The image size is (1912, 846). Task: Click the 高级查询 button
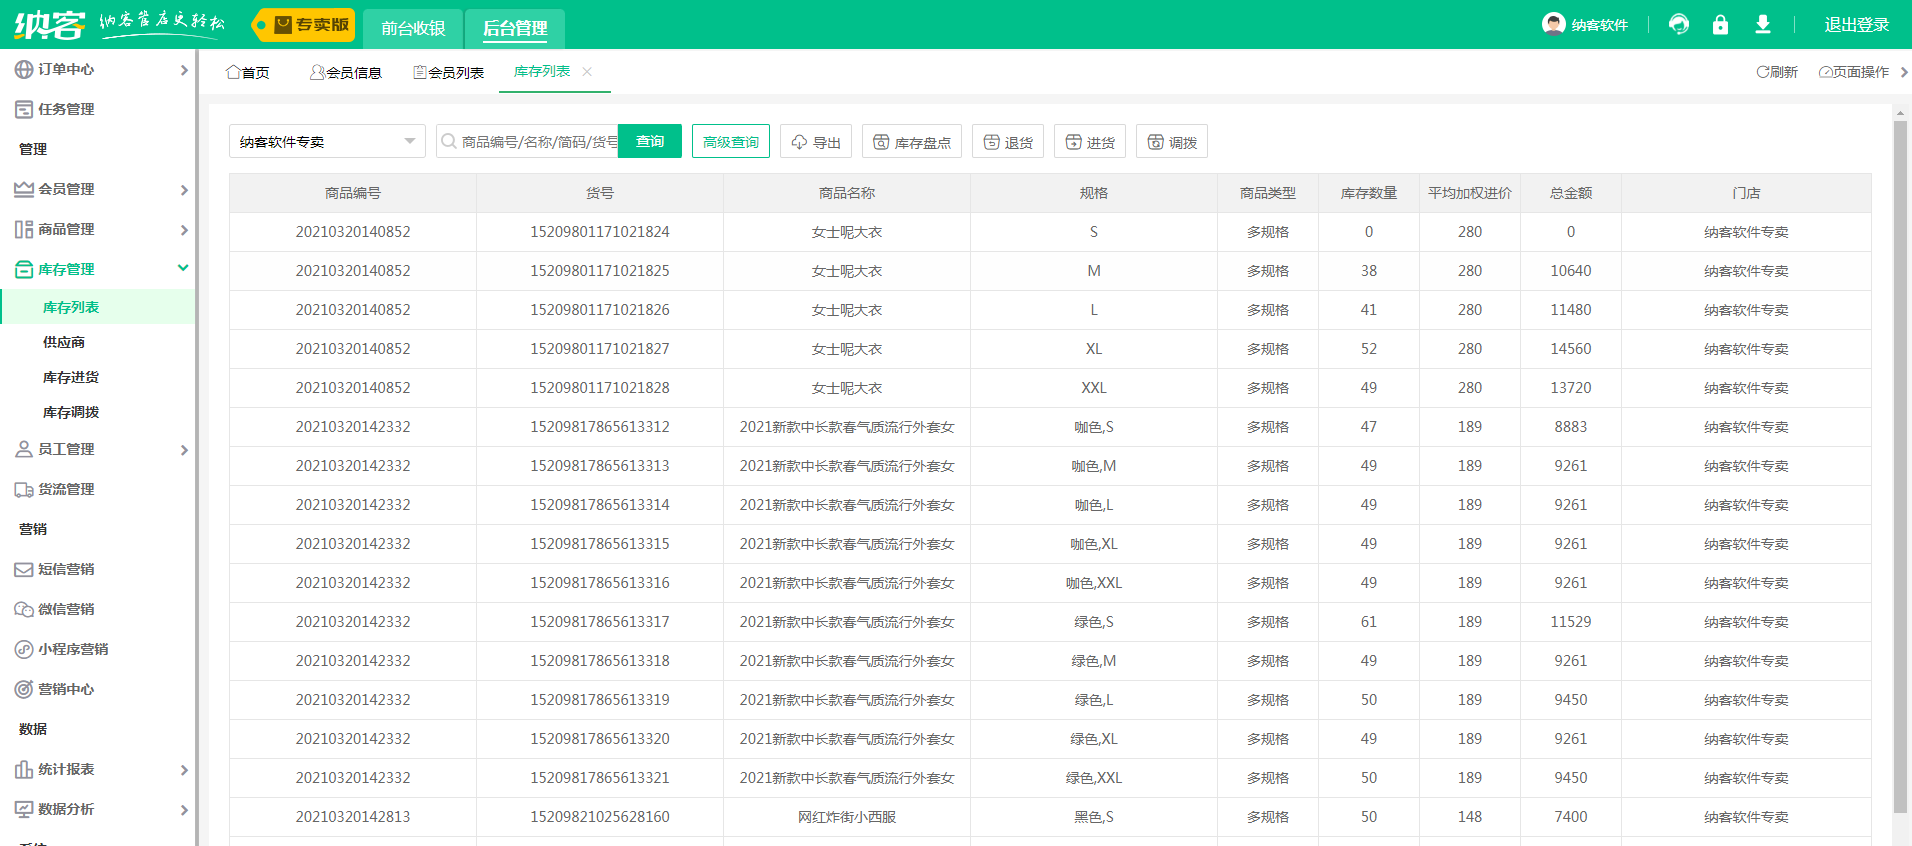tap(731, 141)
